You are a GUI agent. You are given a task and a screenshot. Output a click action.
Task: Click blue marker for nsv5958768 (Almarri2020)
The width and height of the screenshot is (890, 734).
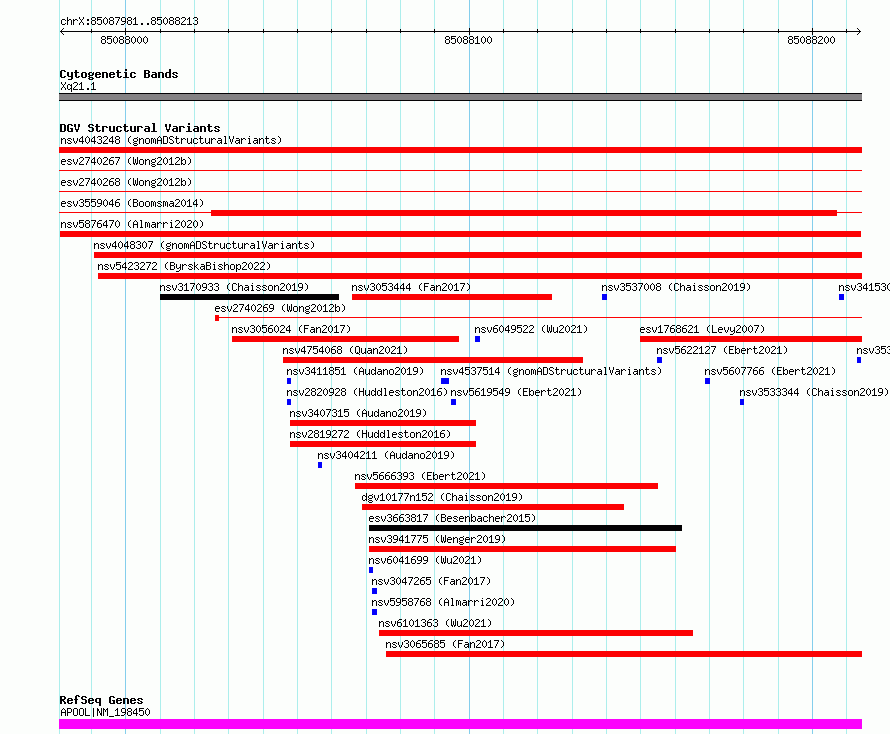tap(374, 612)
